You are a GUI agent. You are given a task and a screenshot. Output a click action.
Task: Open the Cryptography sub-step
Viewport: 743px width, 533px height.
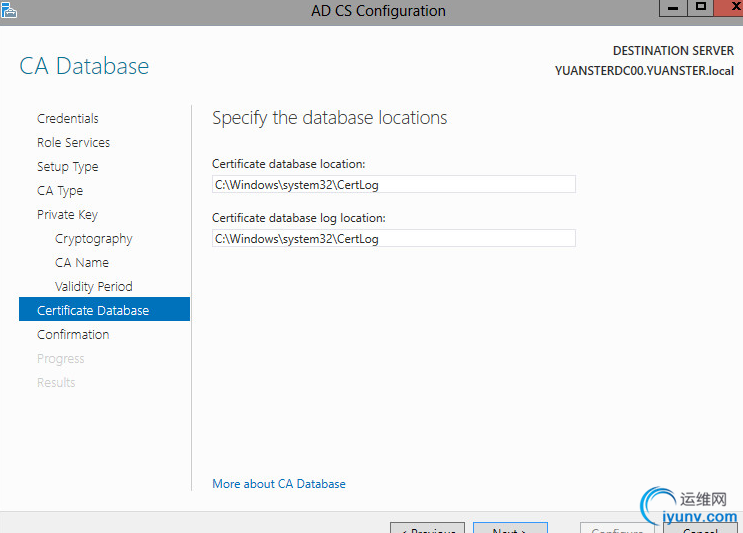point(93,239)
